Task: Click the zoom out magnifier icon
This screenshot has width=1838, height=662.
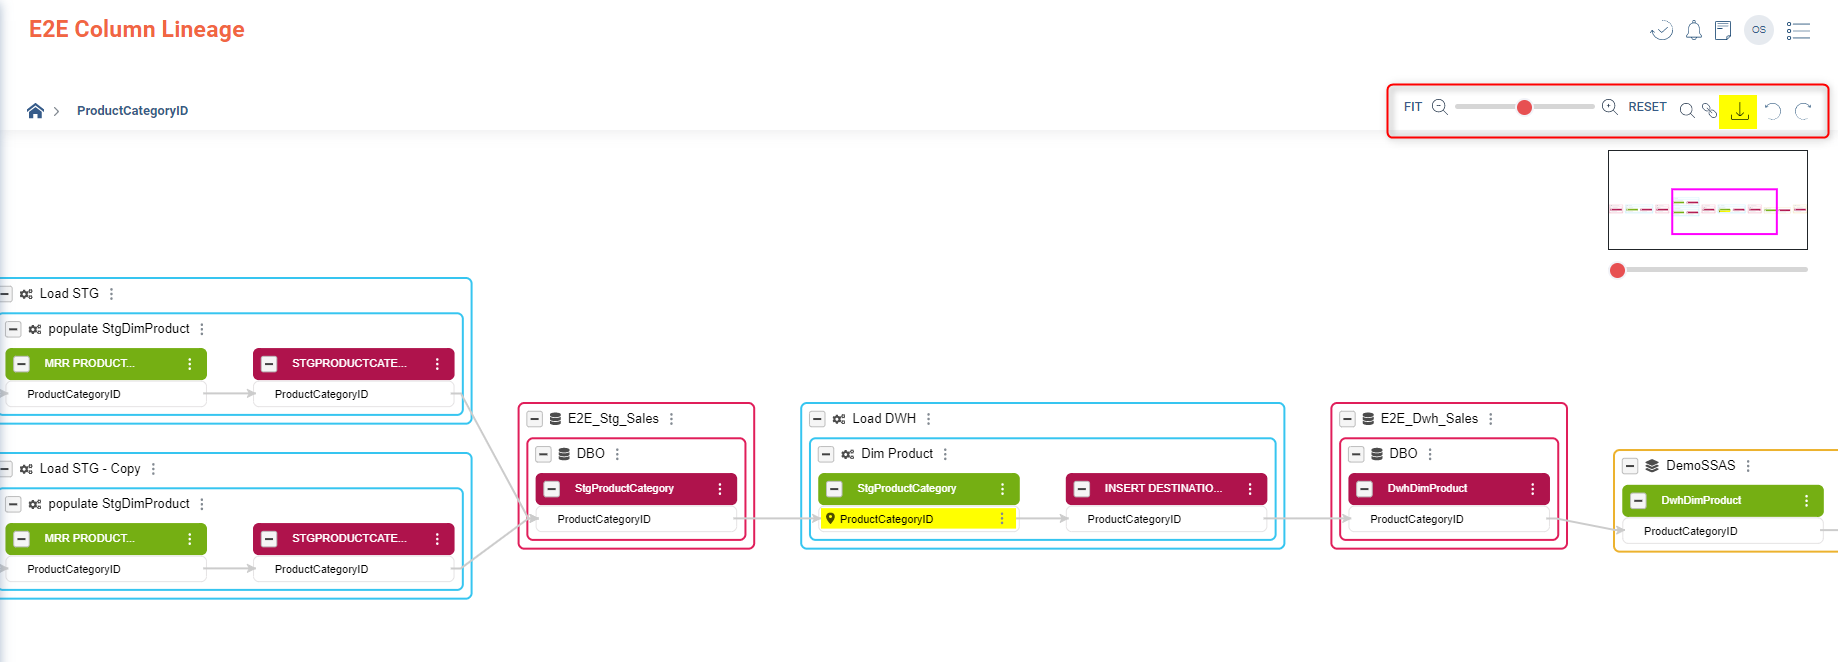Action: [x=1440, y=107]
